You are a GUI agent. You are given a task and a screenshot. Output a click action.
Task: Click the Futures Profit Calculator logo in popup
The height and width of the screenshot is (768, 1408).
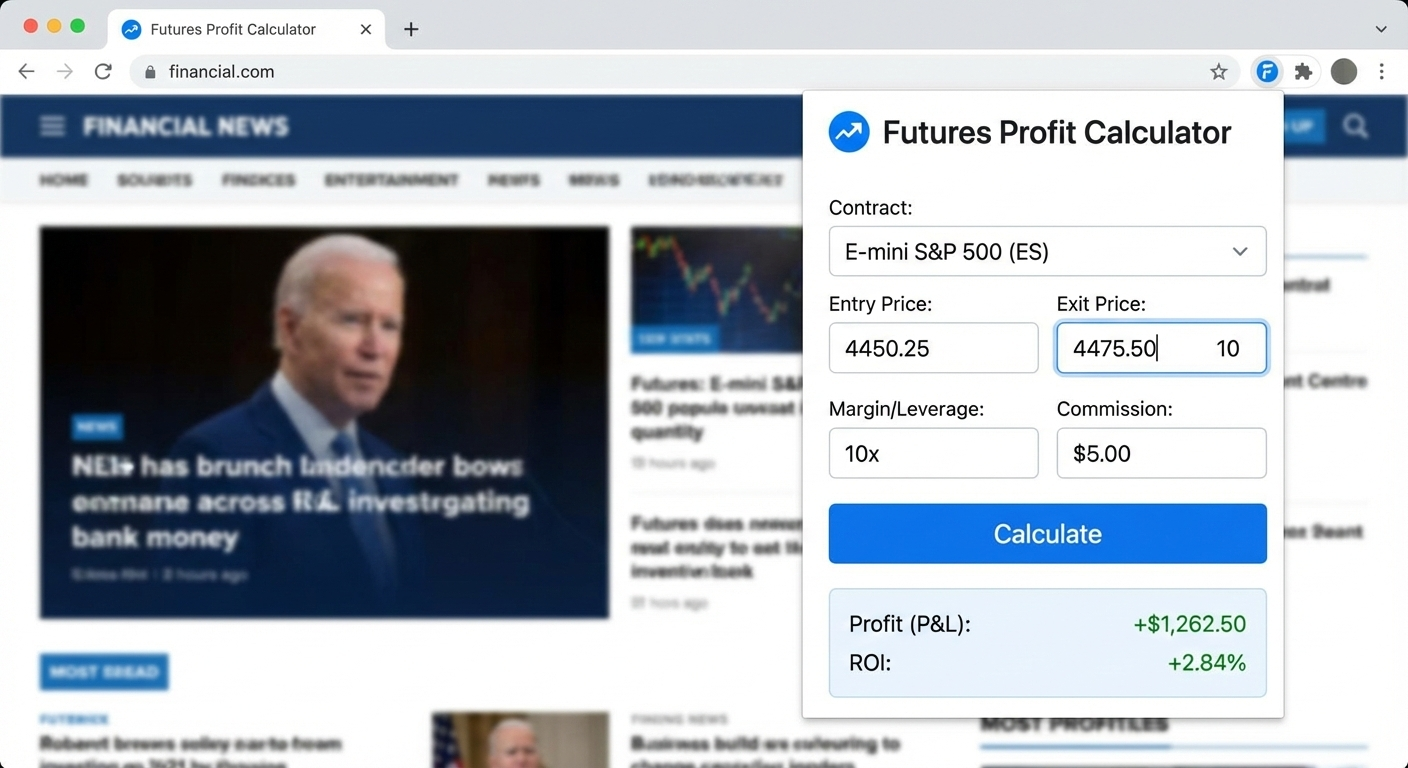point(848,131)
